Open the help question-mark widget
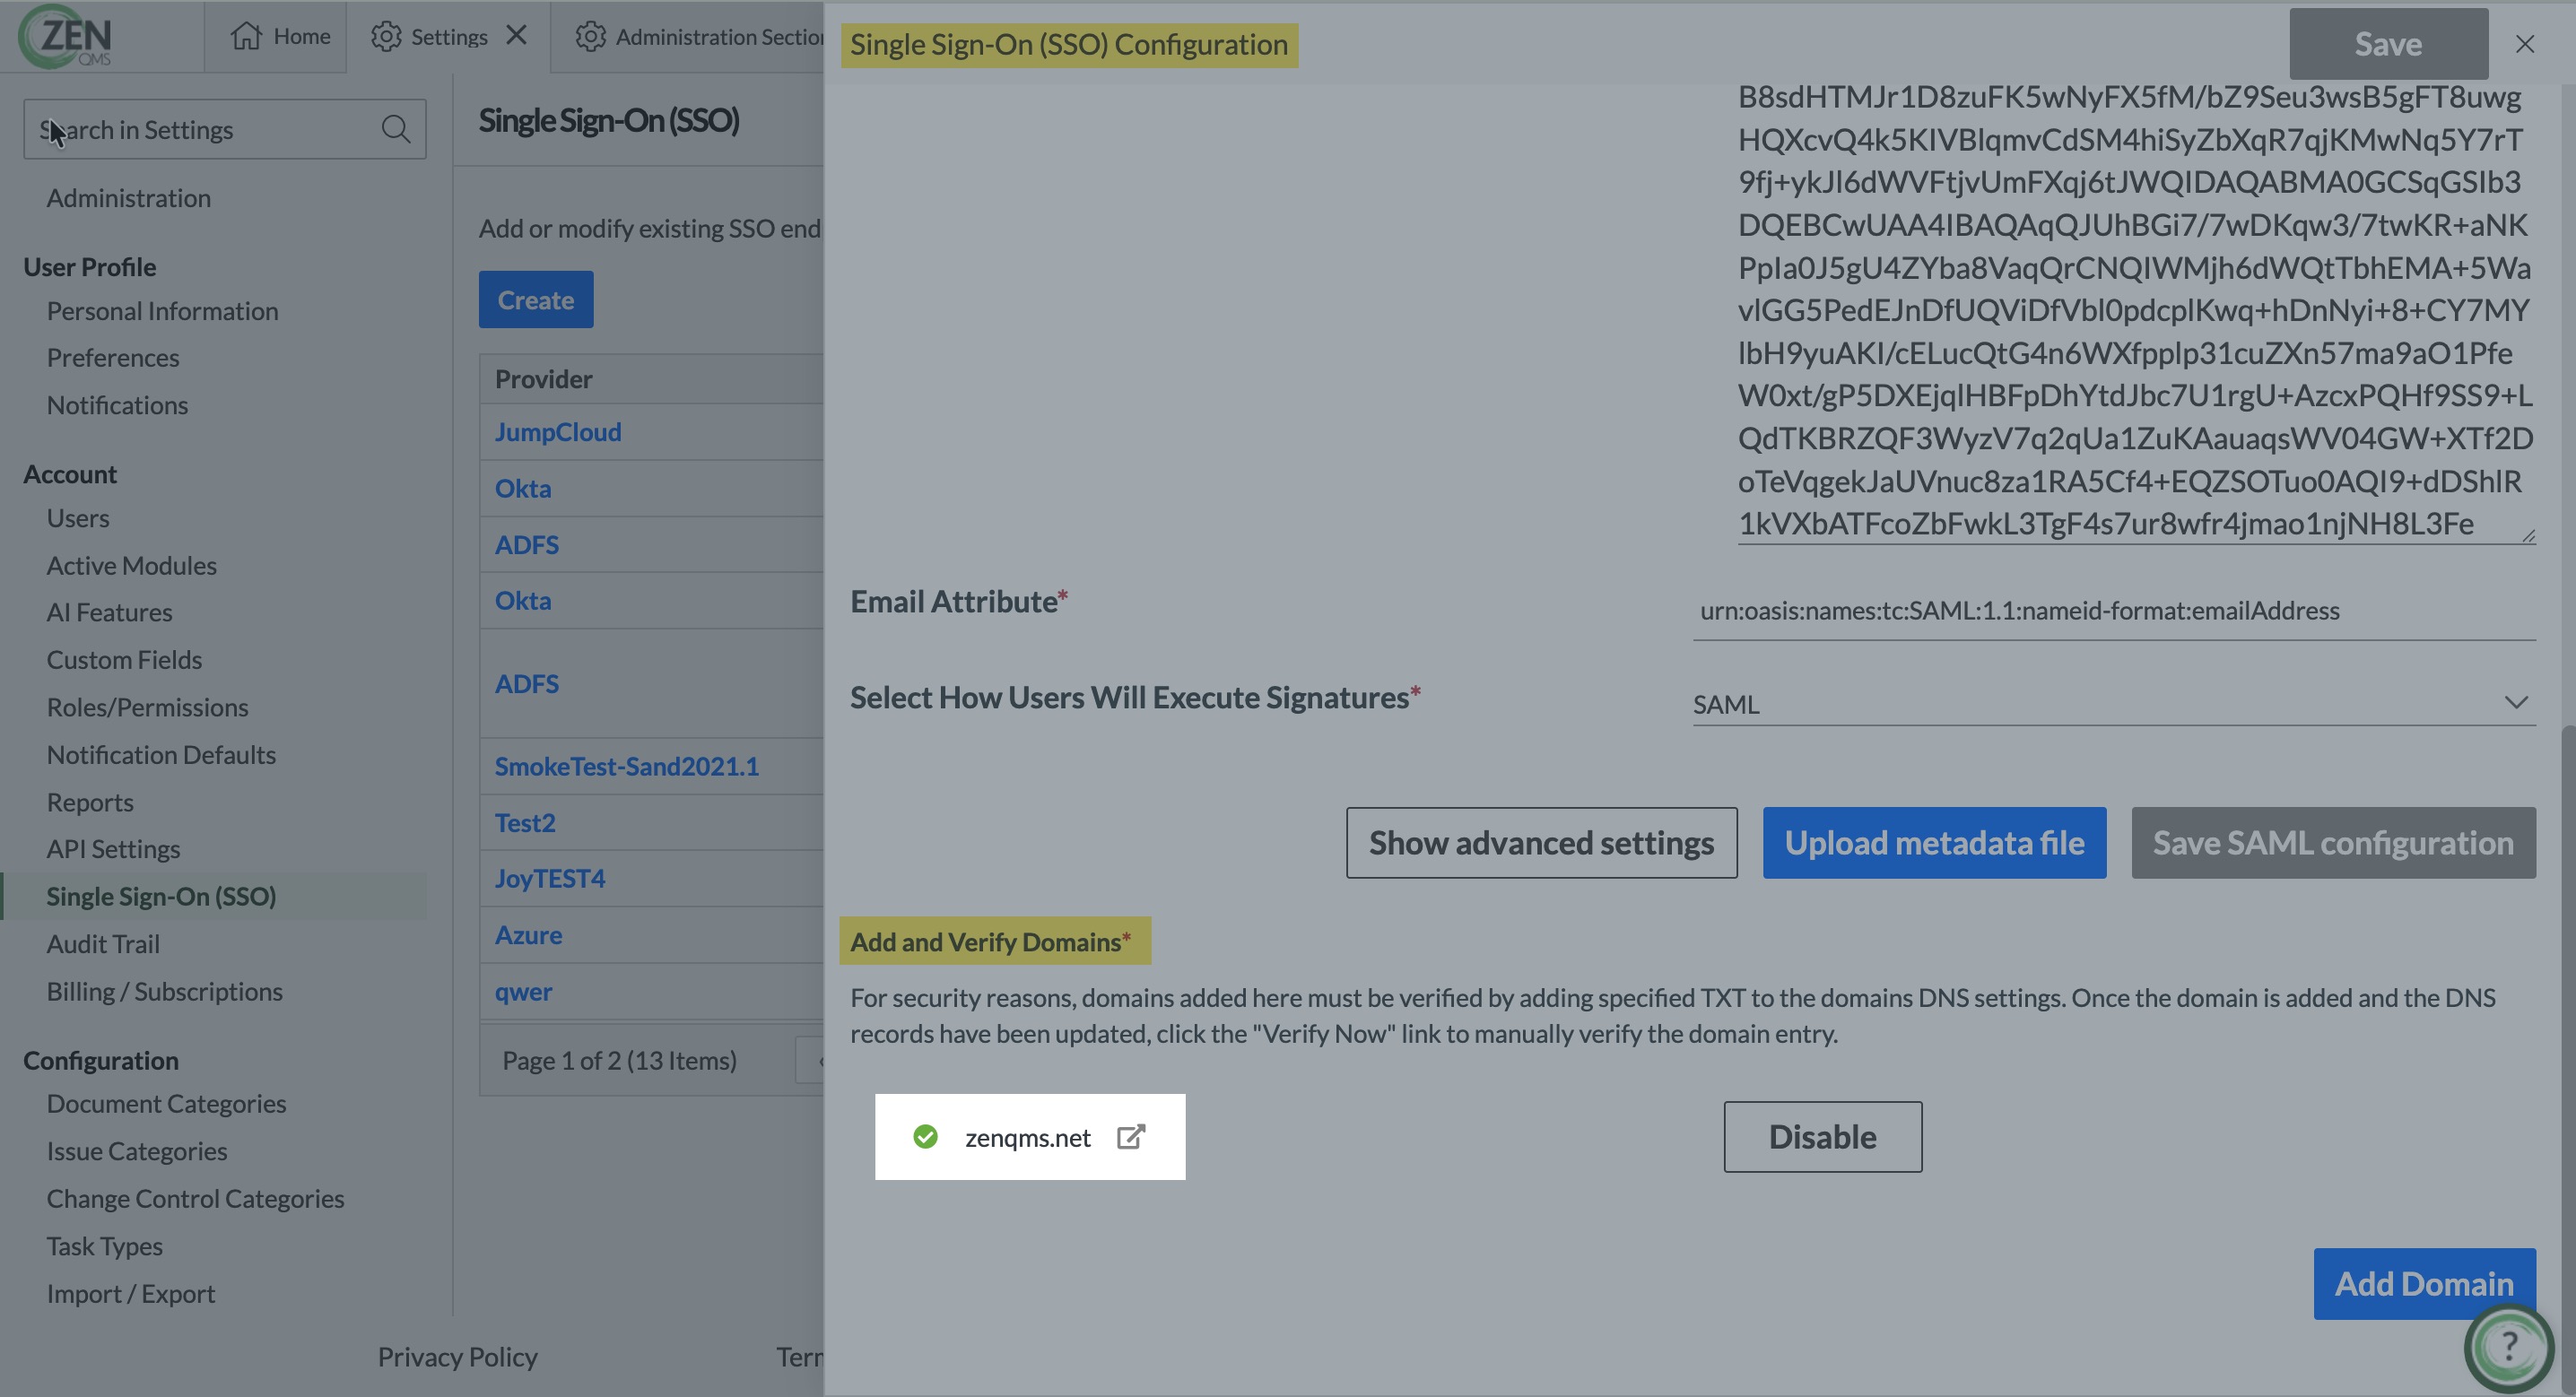Image resolution: width=2576 pixels, height=1397 pixels. [x=2509, y=1346]
